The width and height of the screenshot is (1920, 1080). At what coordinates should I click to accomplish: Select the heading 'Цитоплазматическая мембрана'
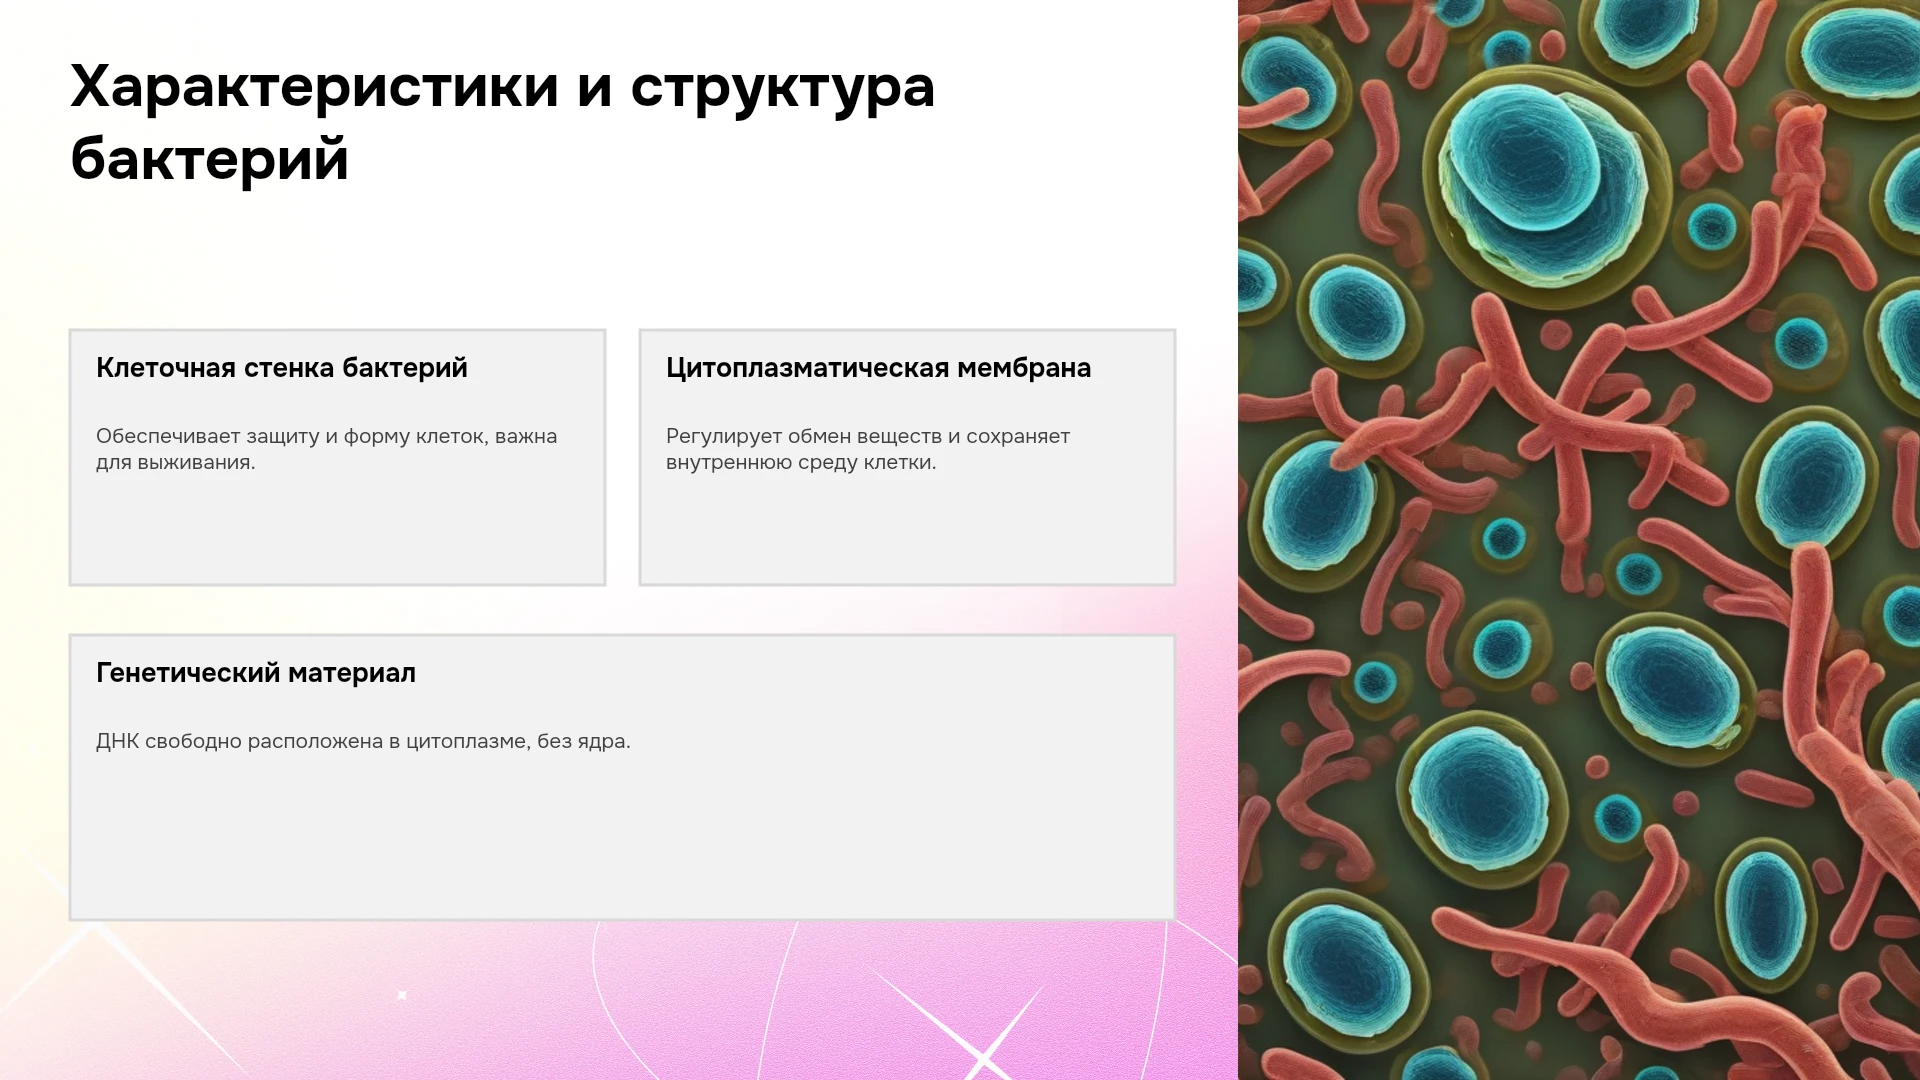pos(878,368)
